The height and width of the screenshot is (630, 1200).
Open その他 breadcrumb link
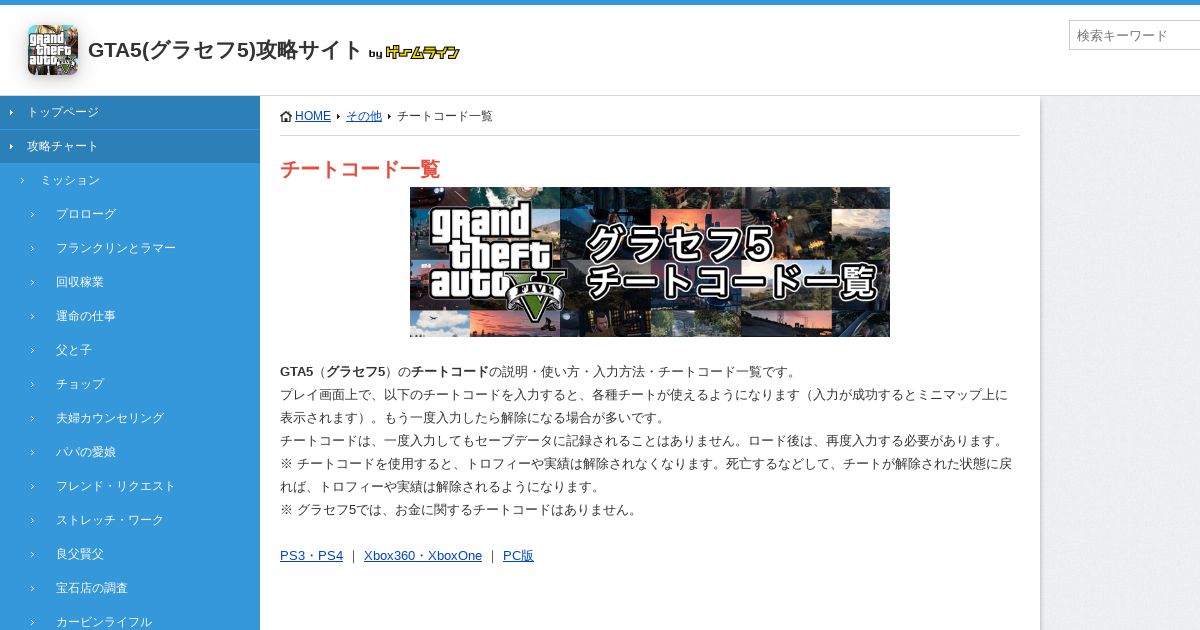coord(364,116)
